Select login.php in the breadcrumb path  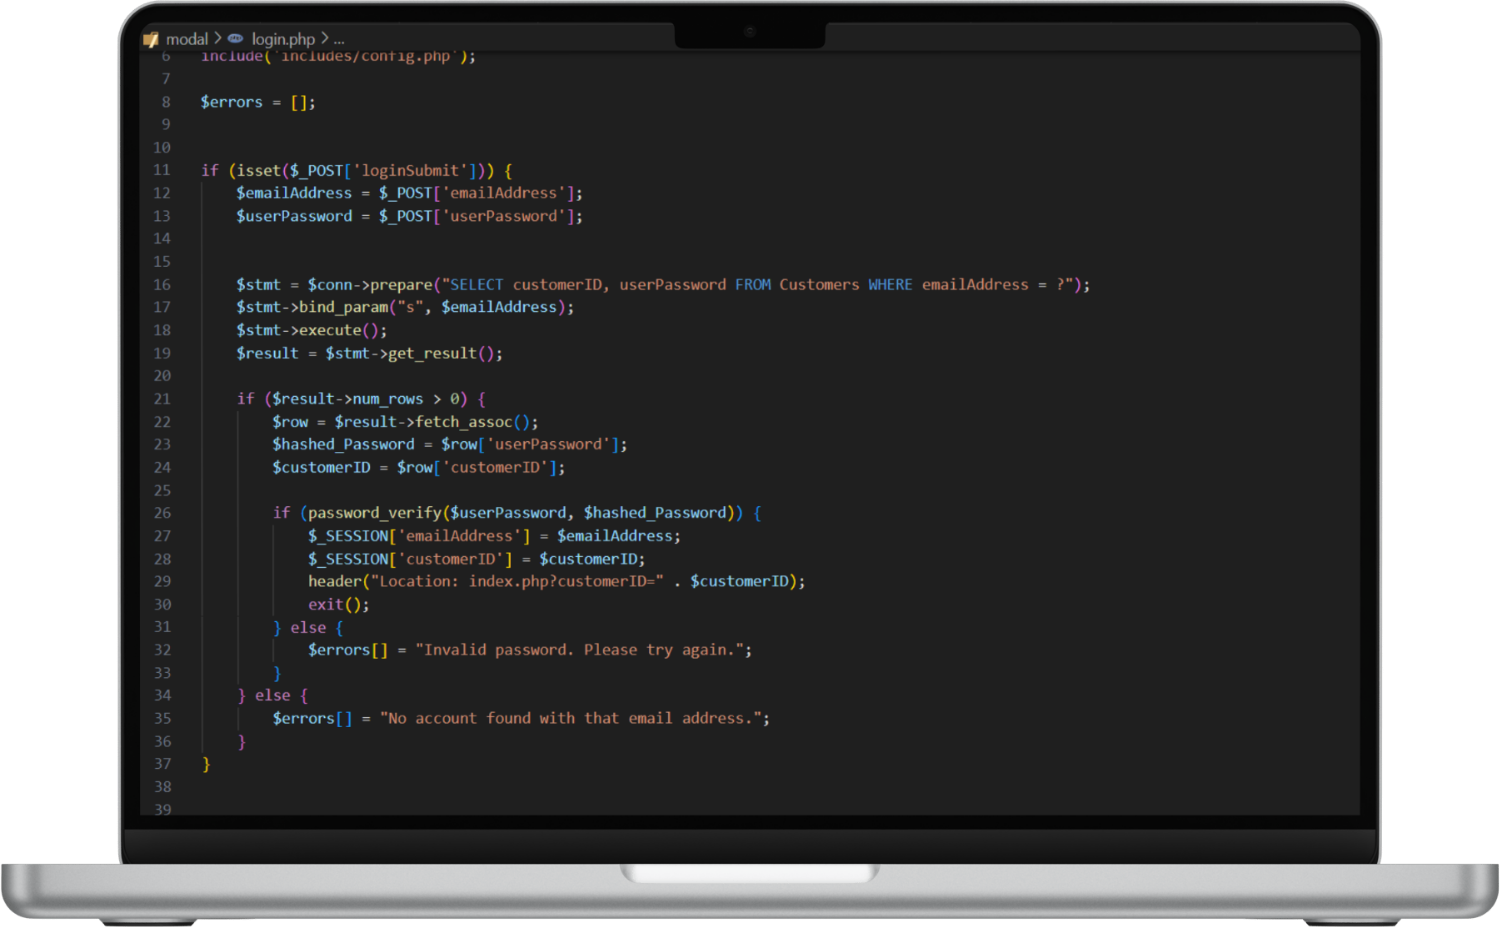(x=281, y=39)
